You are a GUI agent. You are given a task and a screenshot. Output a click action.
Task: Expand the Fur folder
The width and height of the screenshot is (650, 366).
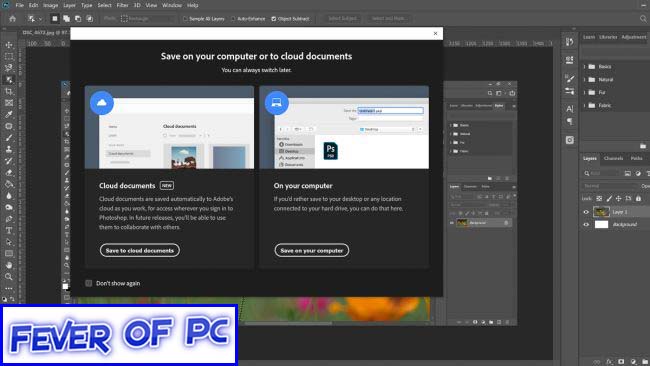(x=585, y=92)
